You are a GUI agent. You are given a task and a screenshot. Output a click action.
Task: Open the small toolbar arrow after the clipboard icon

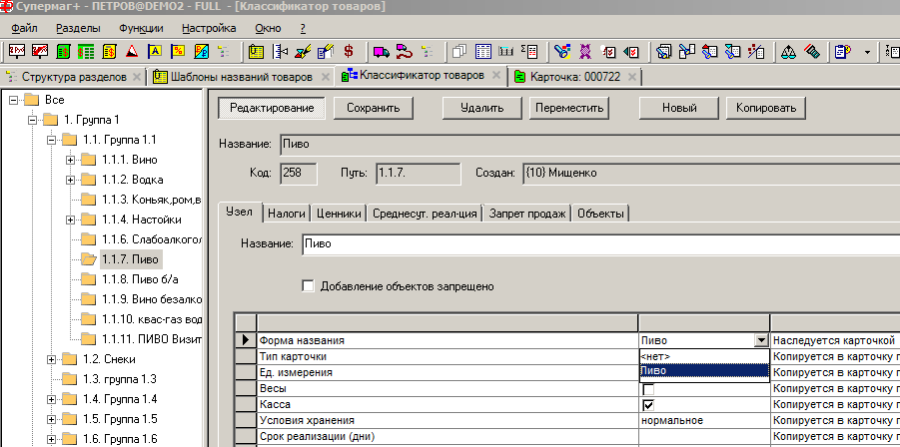867,52
